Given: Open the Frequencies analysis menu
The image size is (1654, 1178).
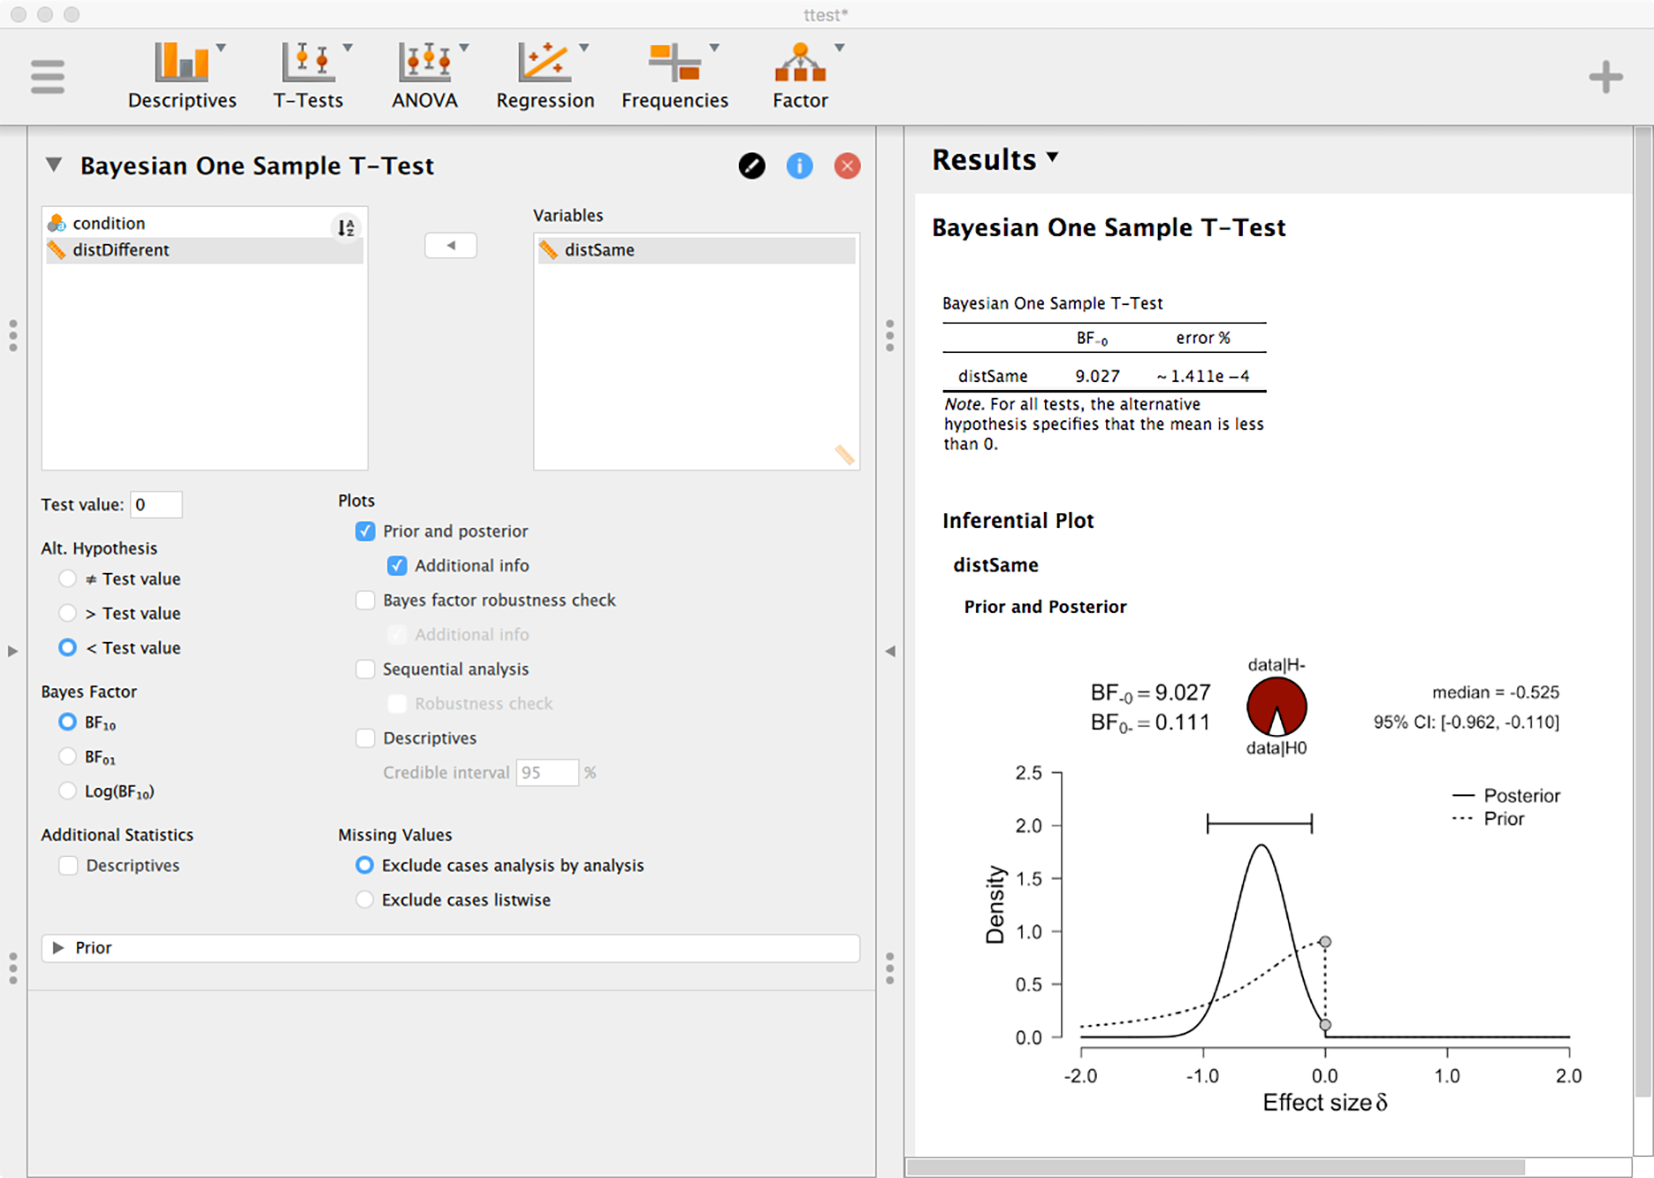Looking at the screenshot, I should tap(675, 76).
